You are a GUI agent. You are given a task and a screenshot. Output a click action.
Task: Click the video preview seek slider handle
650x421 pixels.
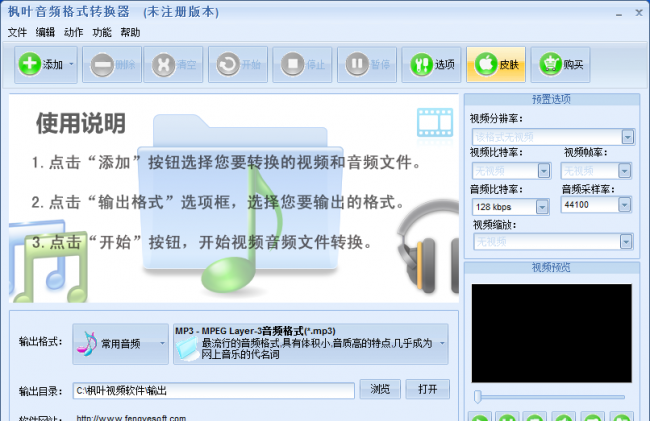coord(478,397)
